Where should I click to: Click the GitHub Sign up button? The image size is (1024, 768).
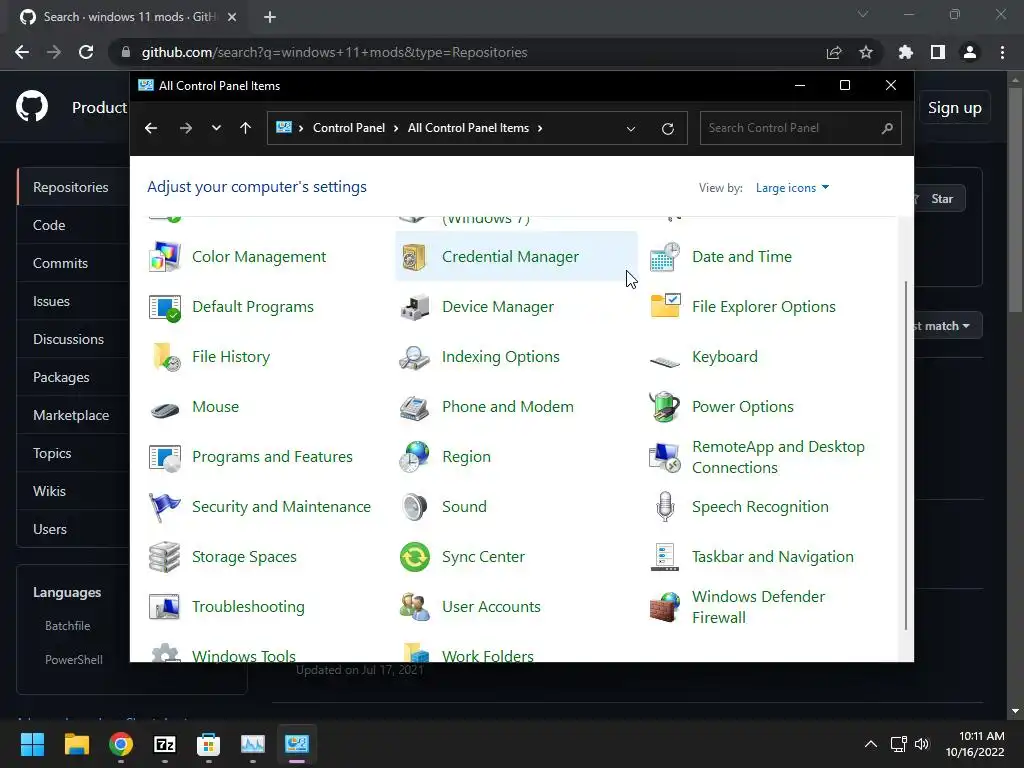click(x=954, y=108)
